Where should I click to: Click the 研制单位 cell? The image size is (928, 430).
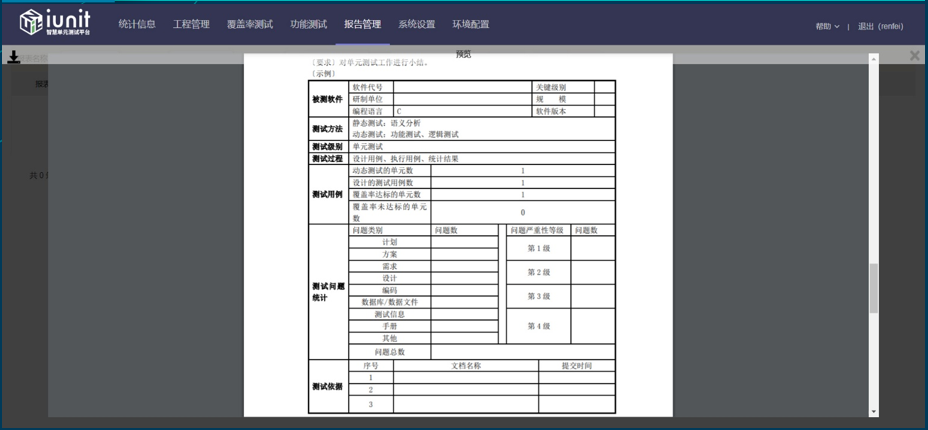(x=371, y=99)
